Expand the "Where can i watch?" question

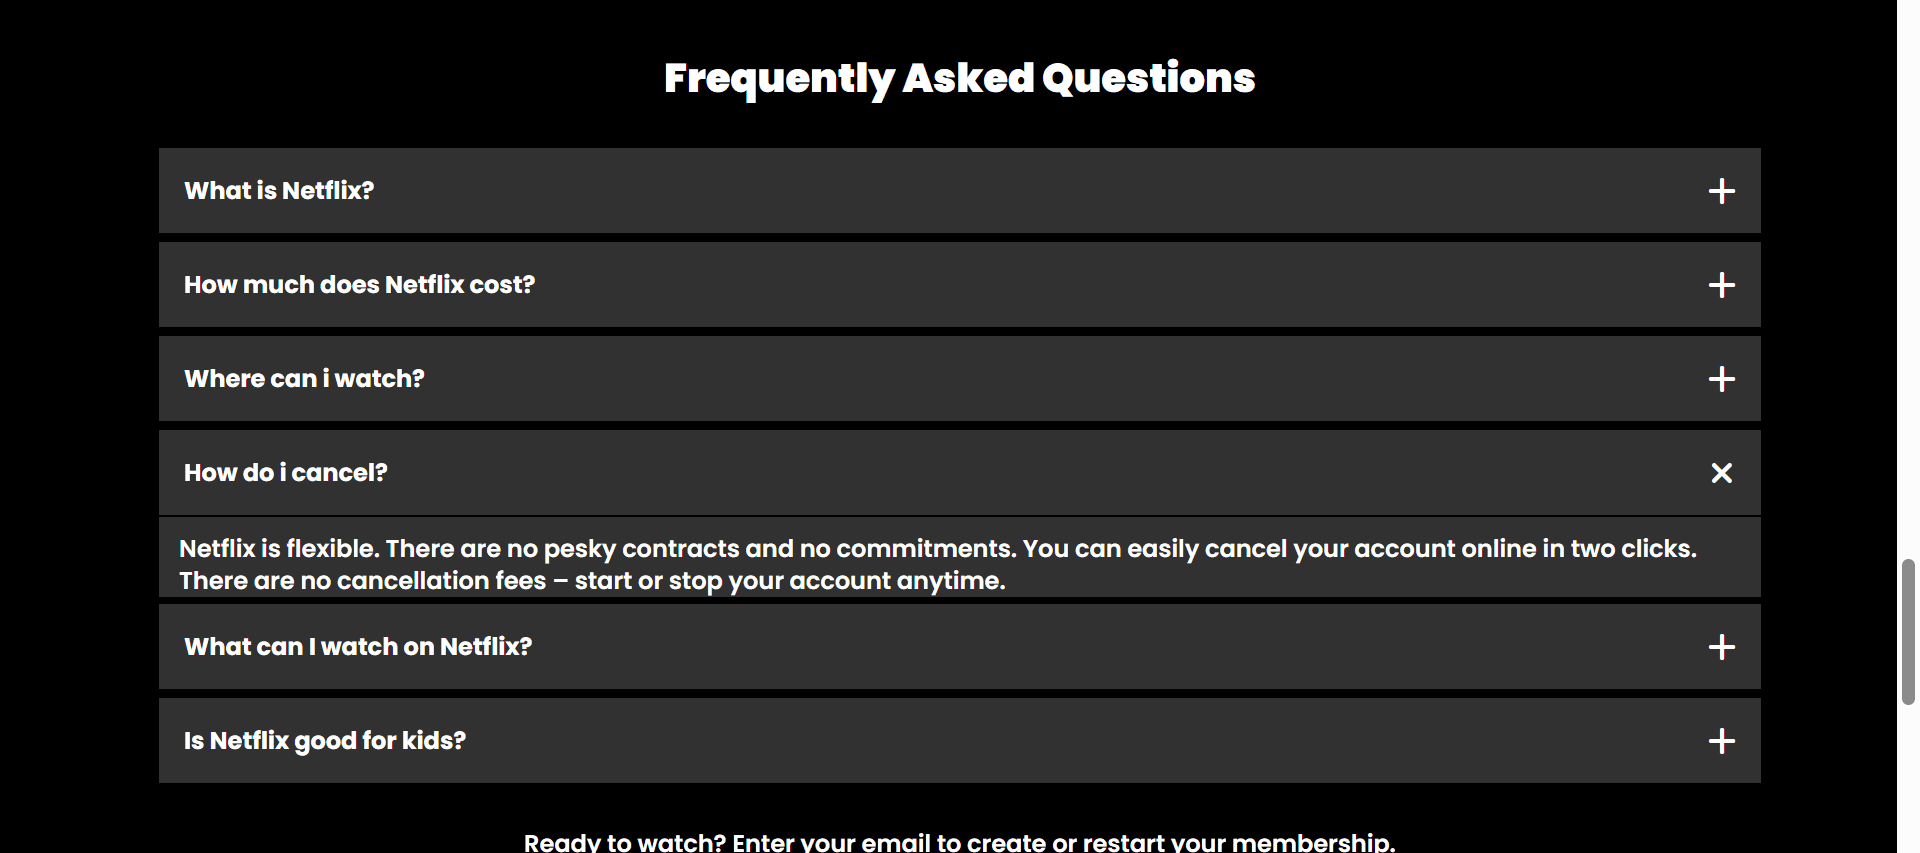click(304, 379)
